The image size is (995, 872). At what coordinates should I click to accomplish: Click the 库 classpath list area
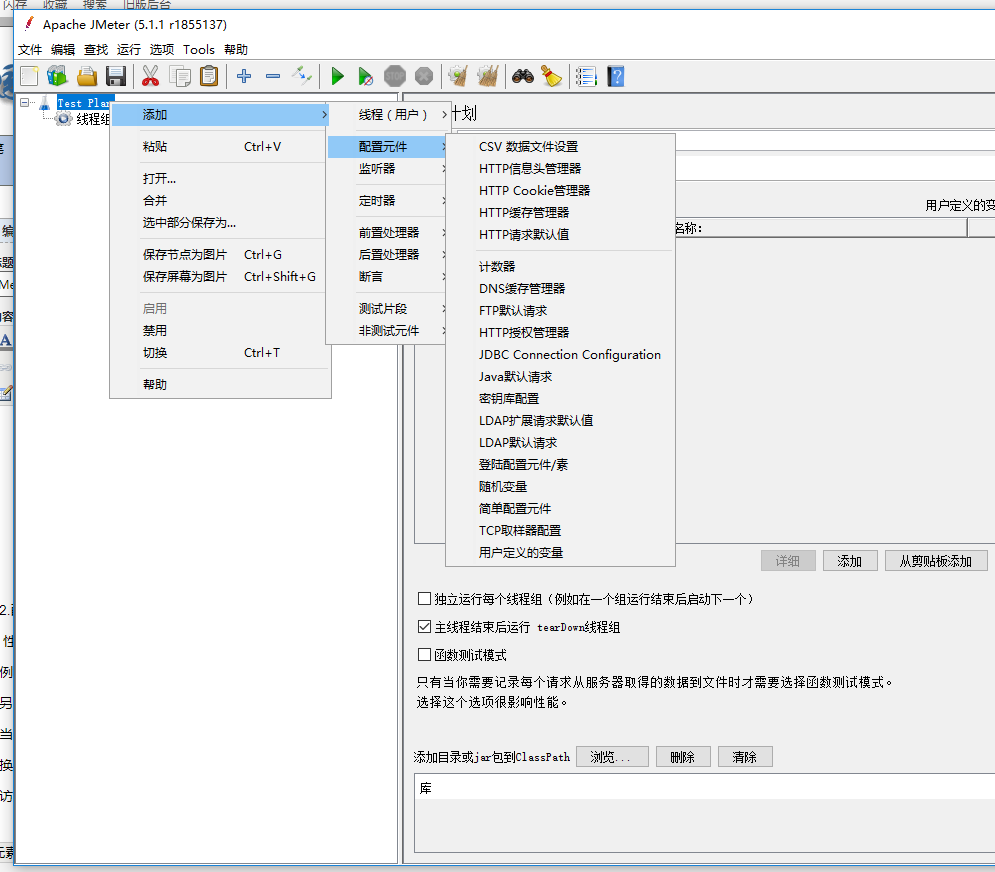(x=704, y=813)
